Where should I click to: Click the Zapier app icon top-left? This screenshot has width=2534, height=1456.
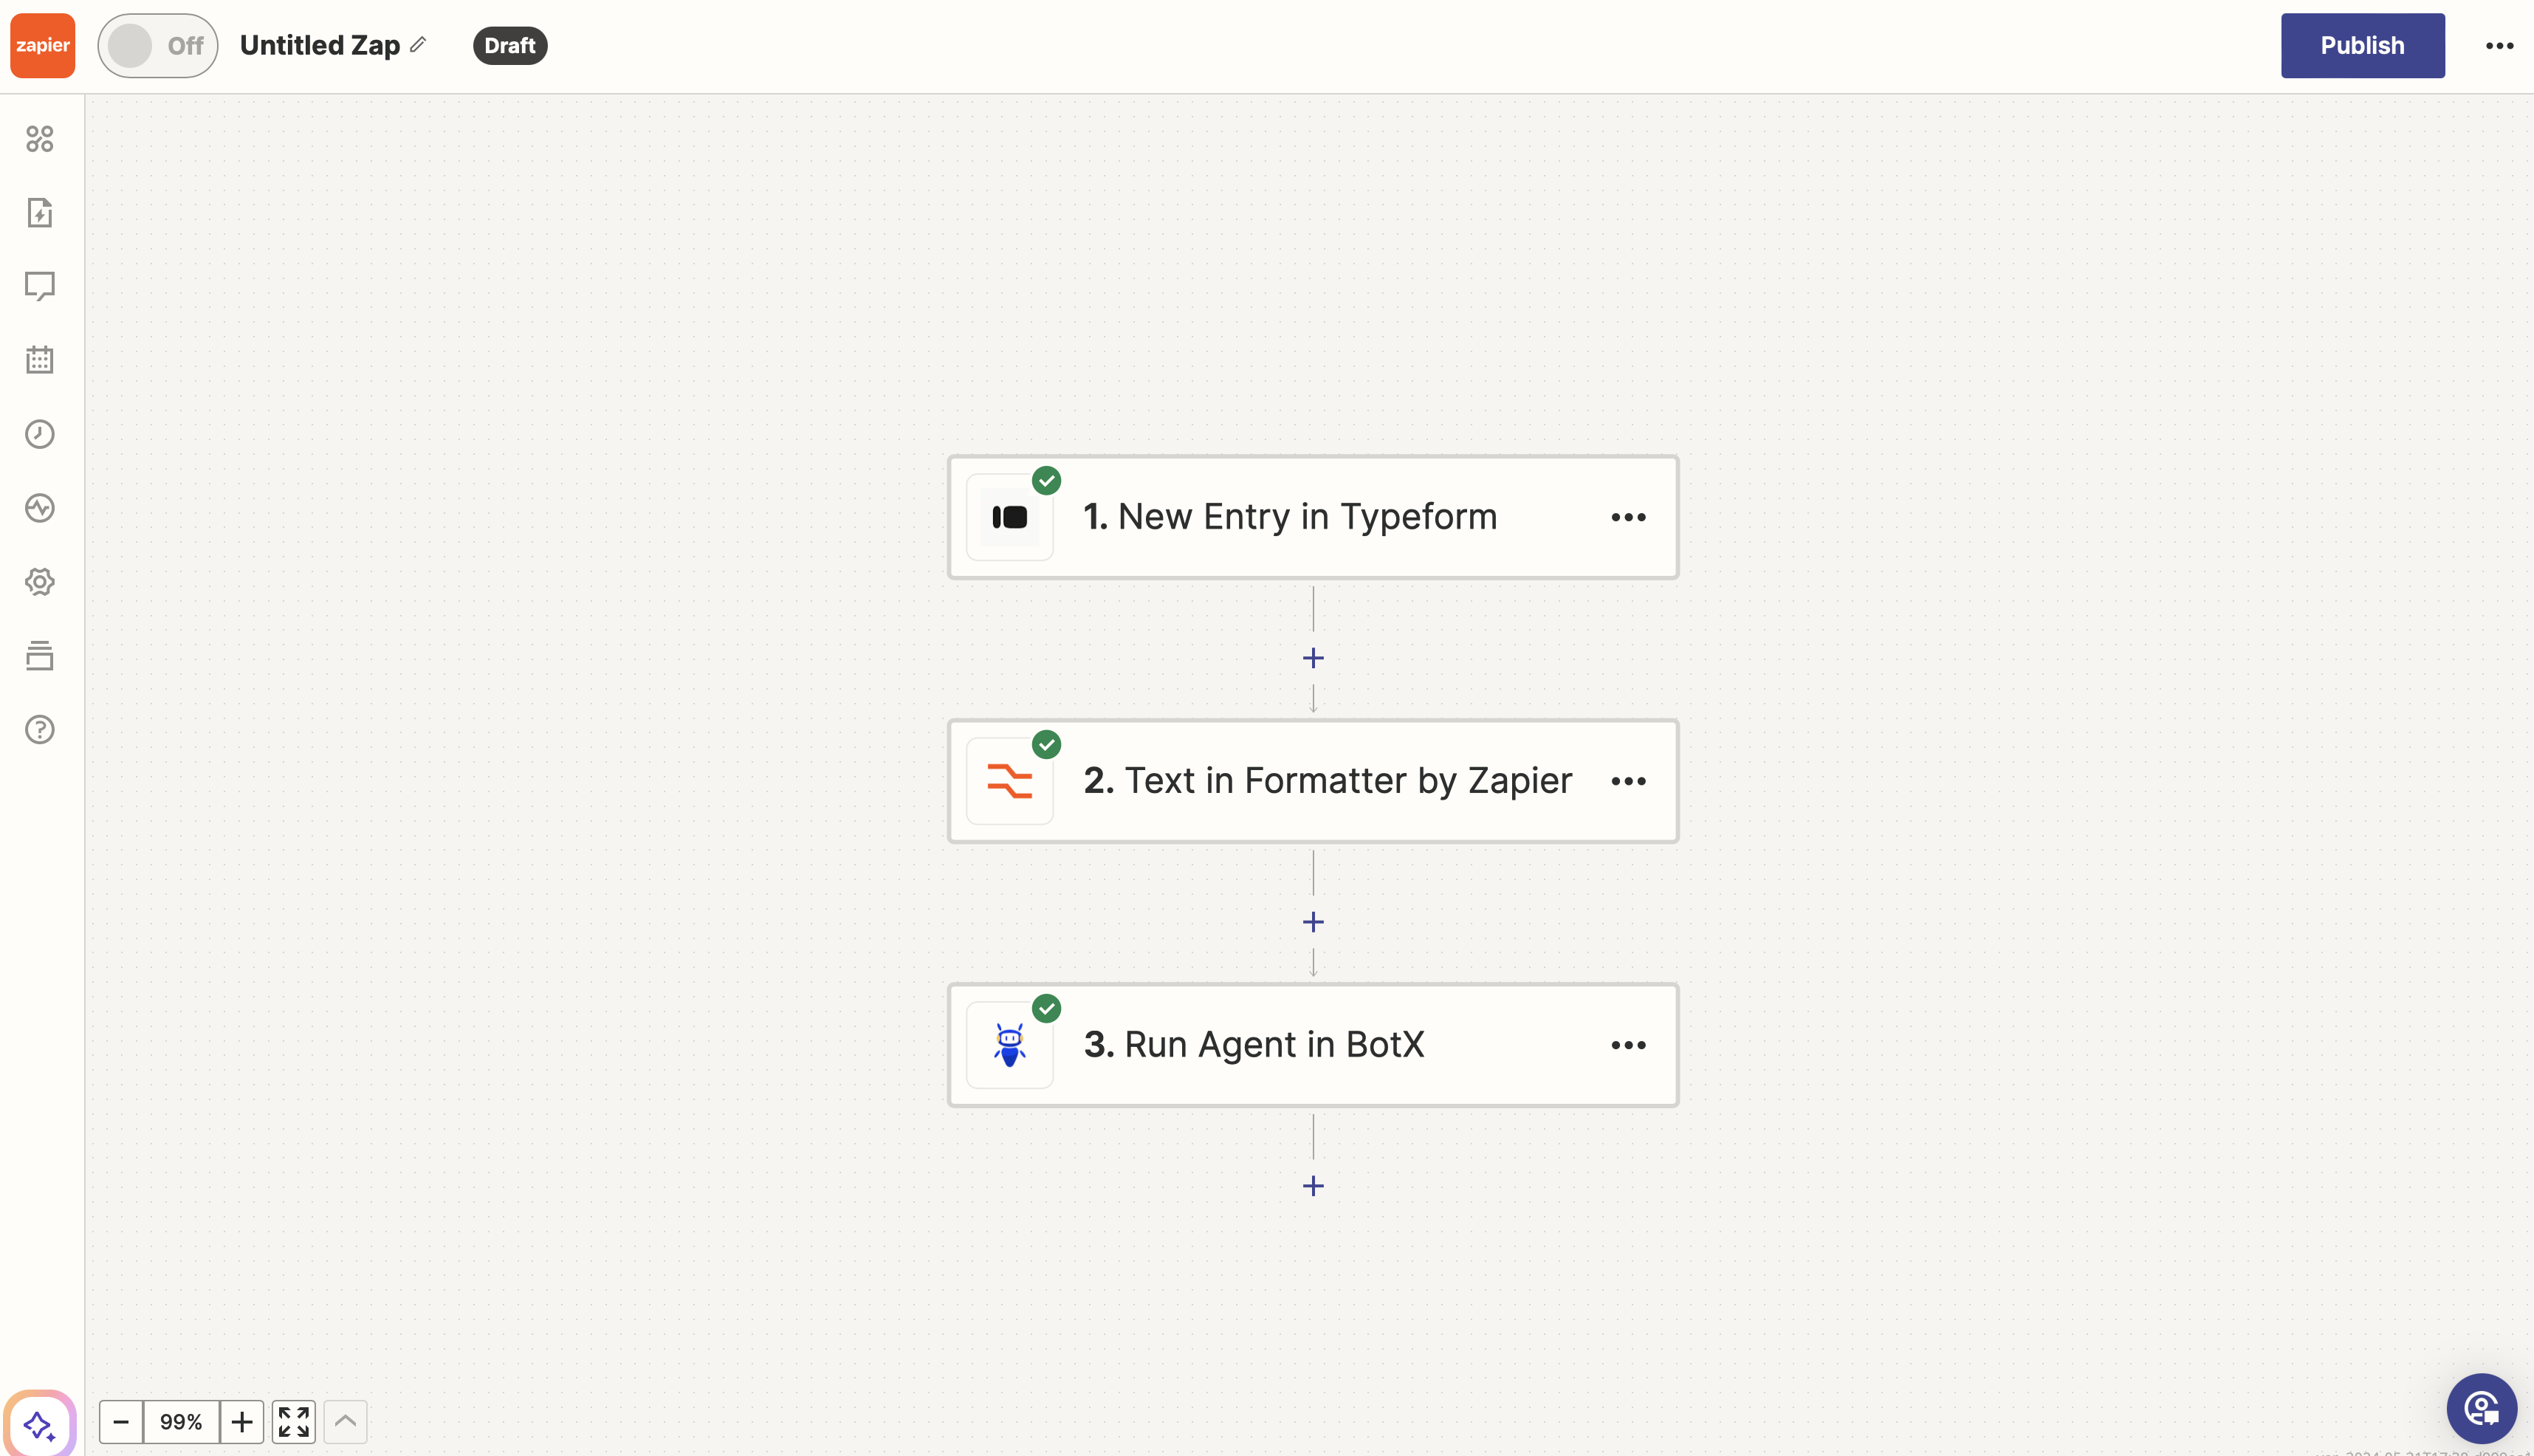(44, 45)
